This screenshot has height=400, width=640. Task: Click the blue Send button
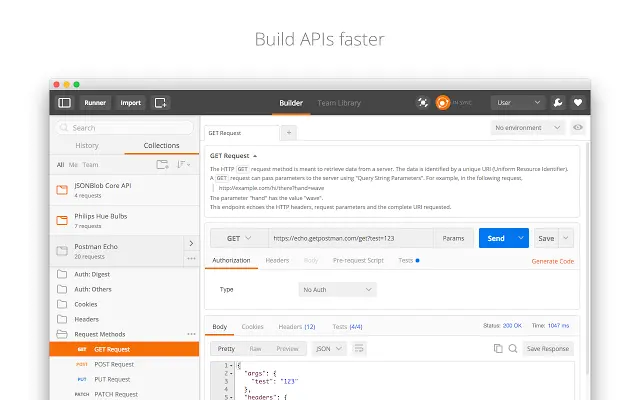(x=496, y=238)
